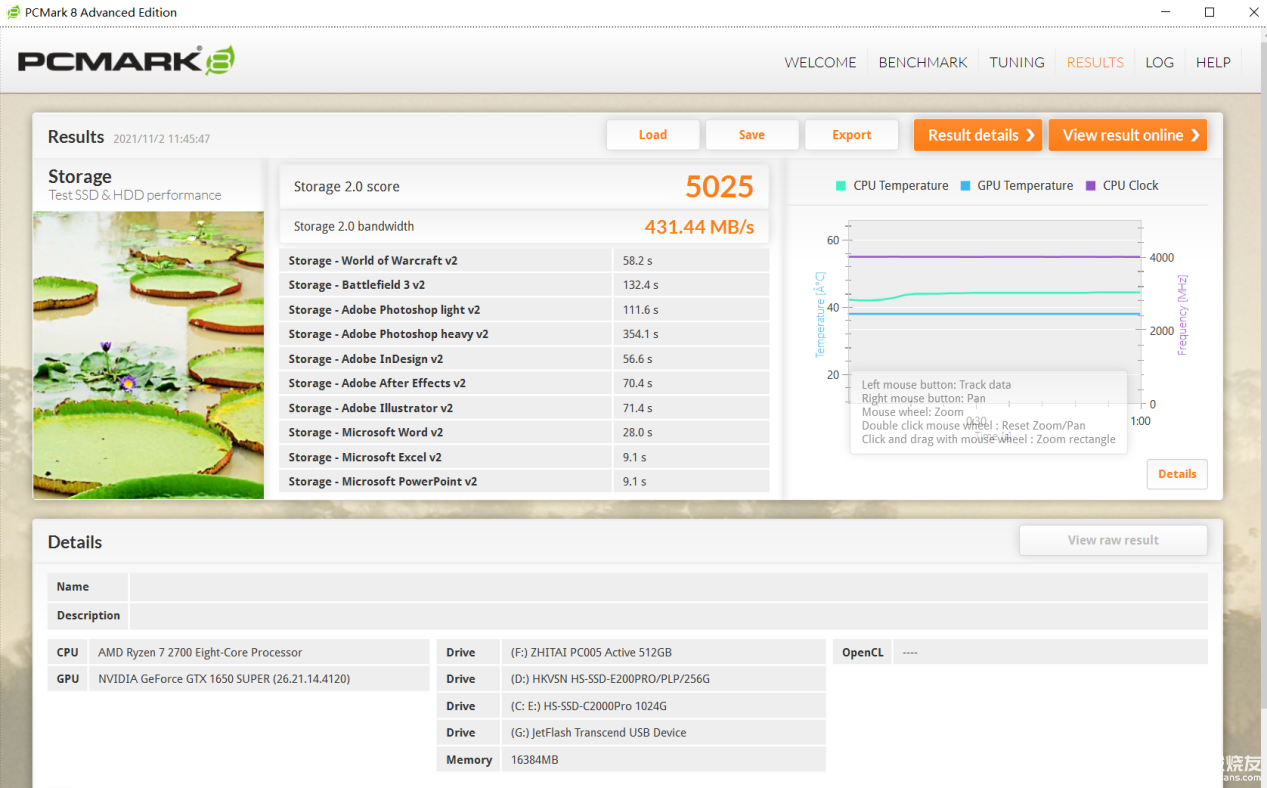Click the Description input field
The height and width of the screenshot is (788, 1267).
point(668,615)
